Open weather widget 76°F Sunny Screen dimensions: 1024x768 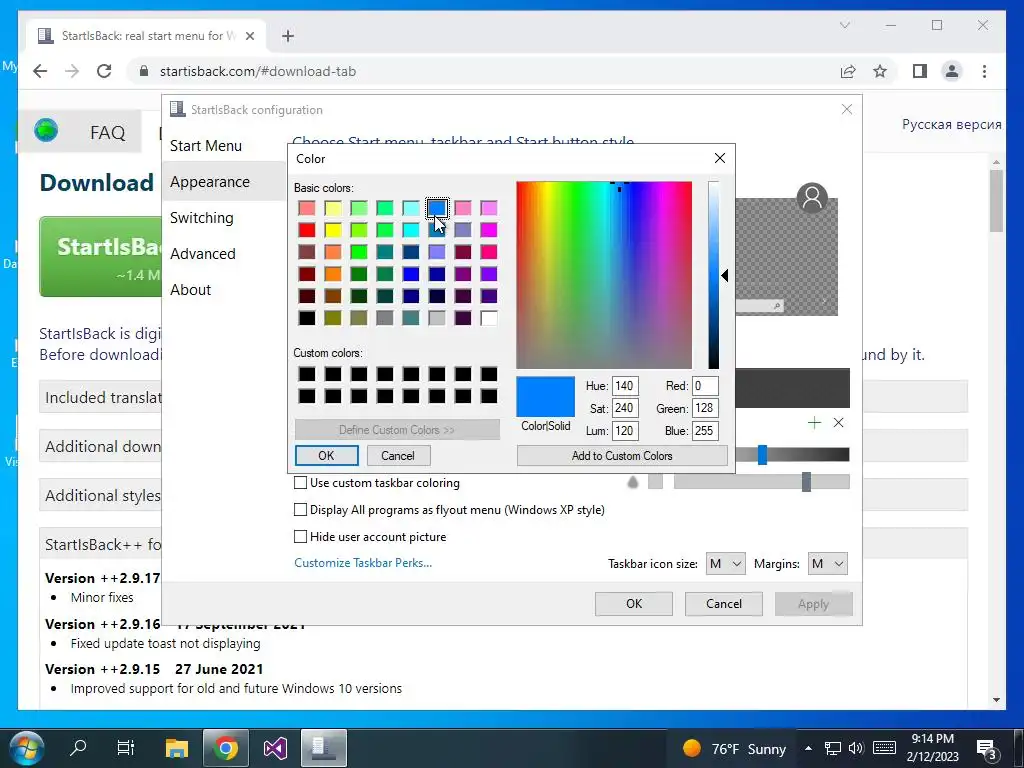coord(734,748)
